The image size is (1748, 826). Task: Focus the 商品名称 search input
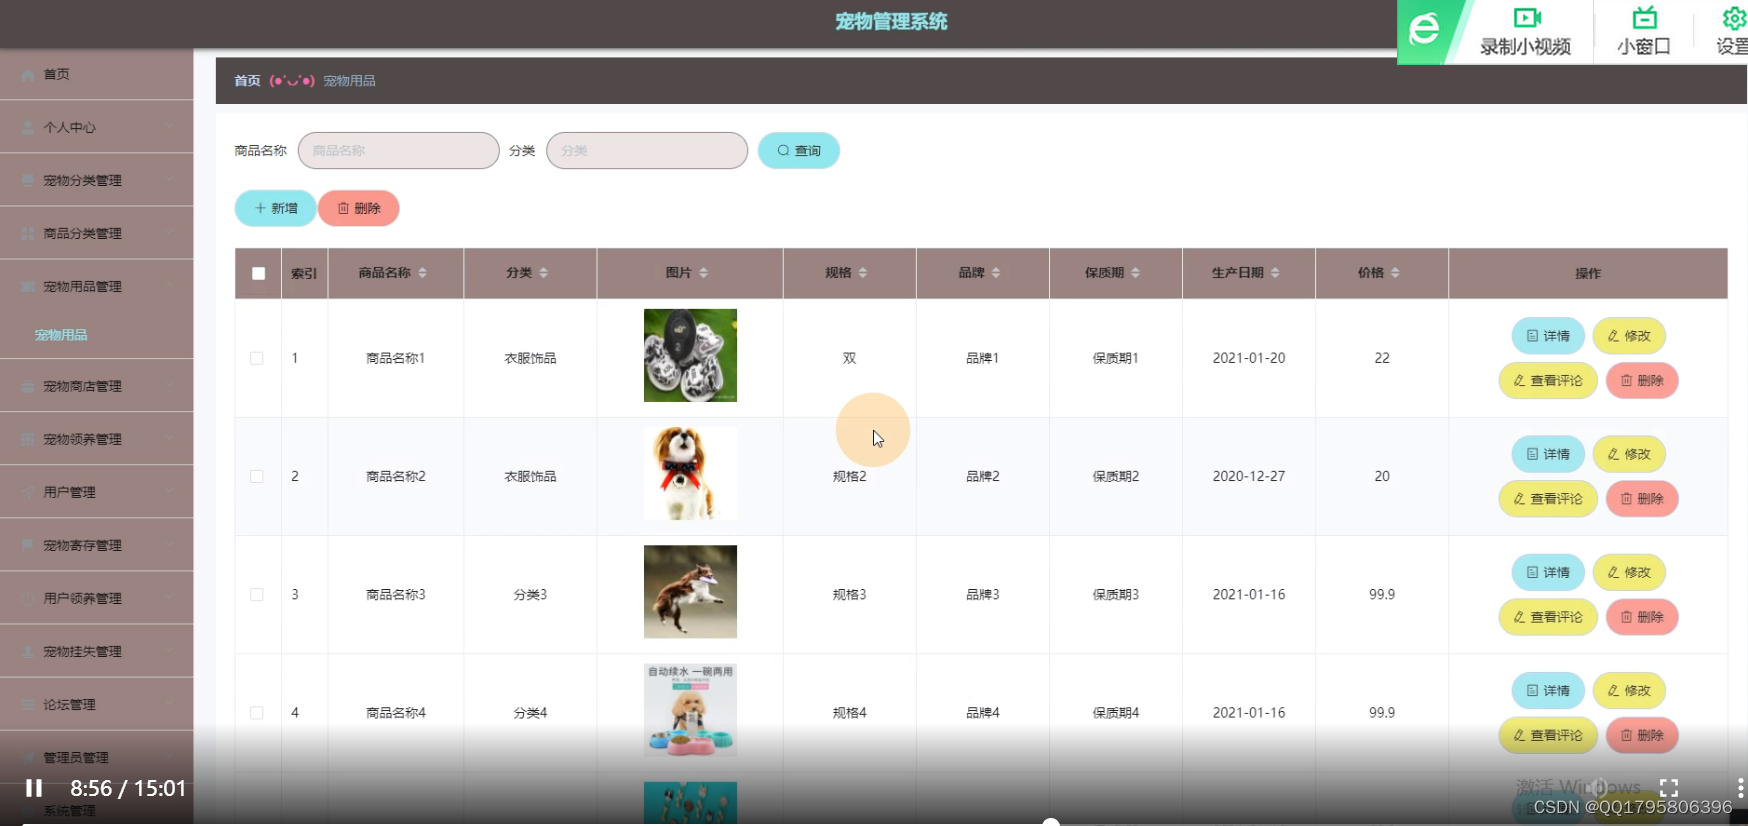pos(398,151)
